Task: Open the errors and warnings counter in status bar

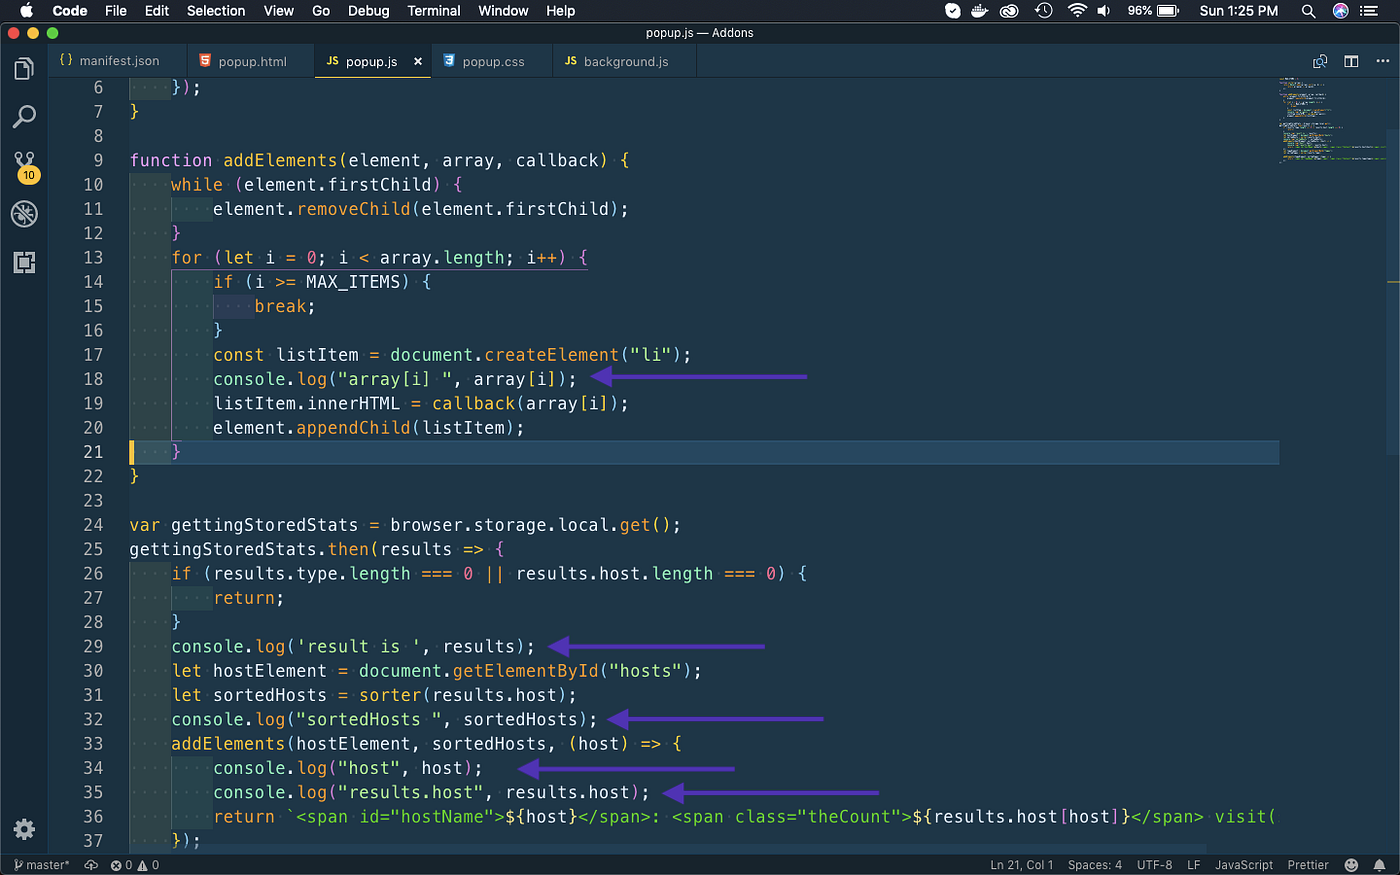Action: click(135, 865)
